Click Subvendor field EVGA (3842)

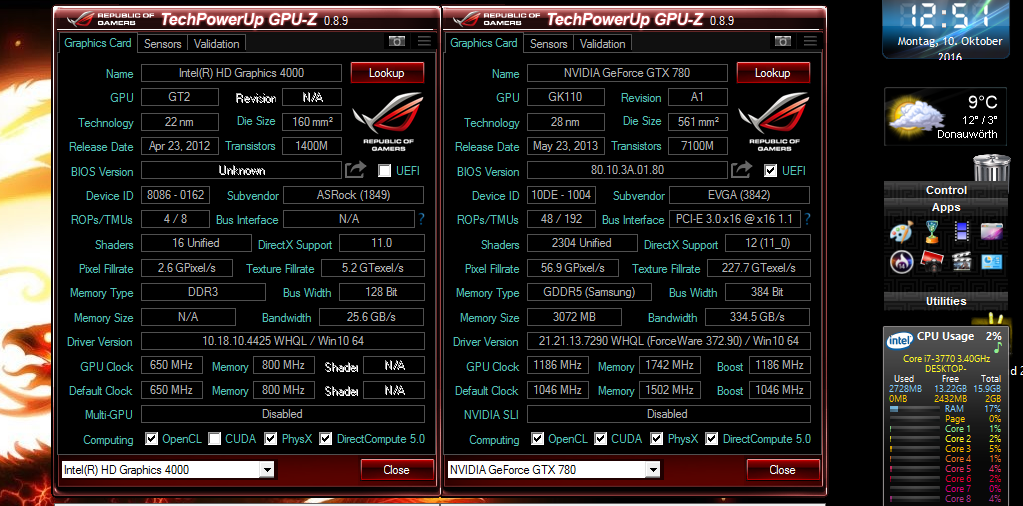739,195
